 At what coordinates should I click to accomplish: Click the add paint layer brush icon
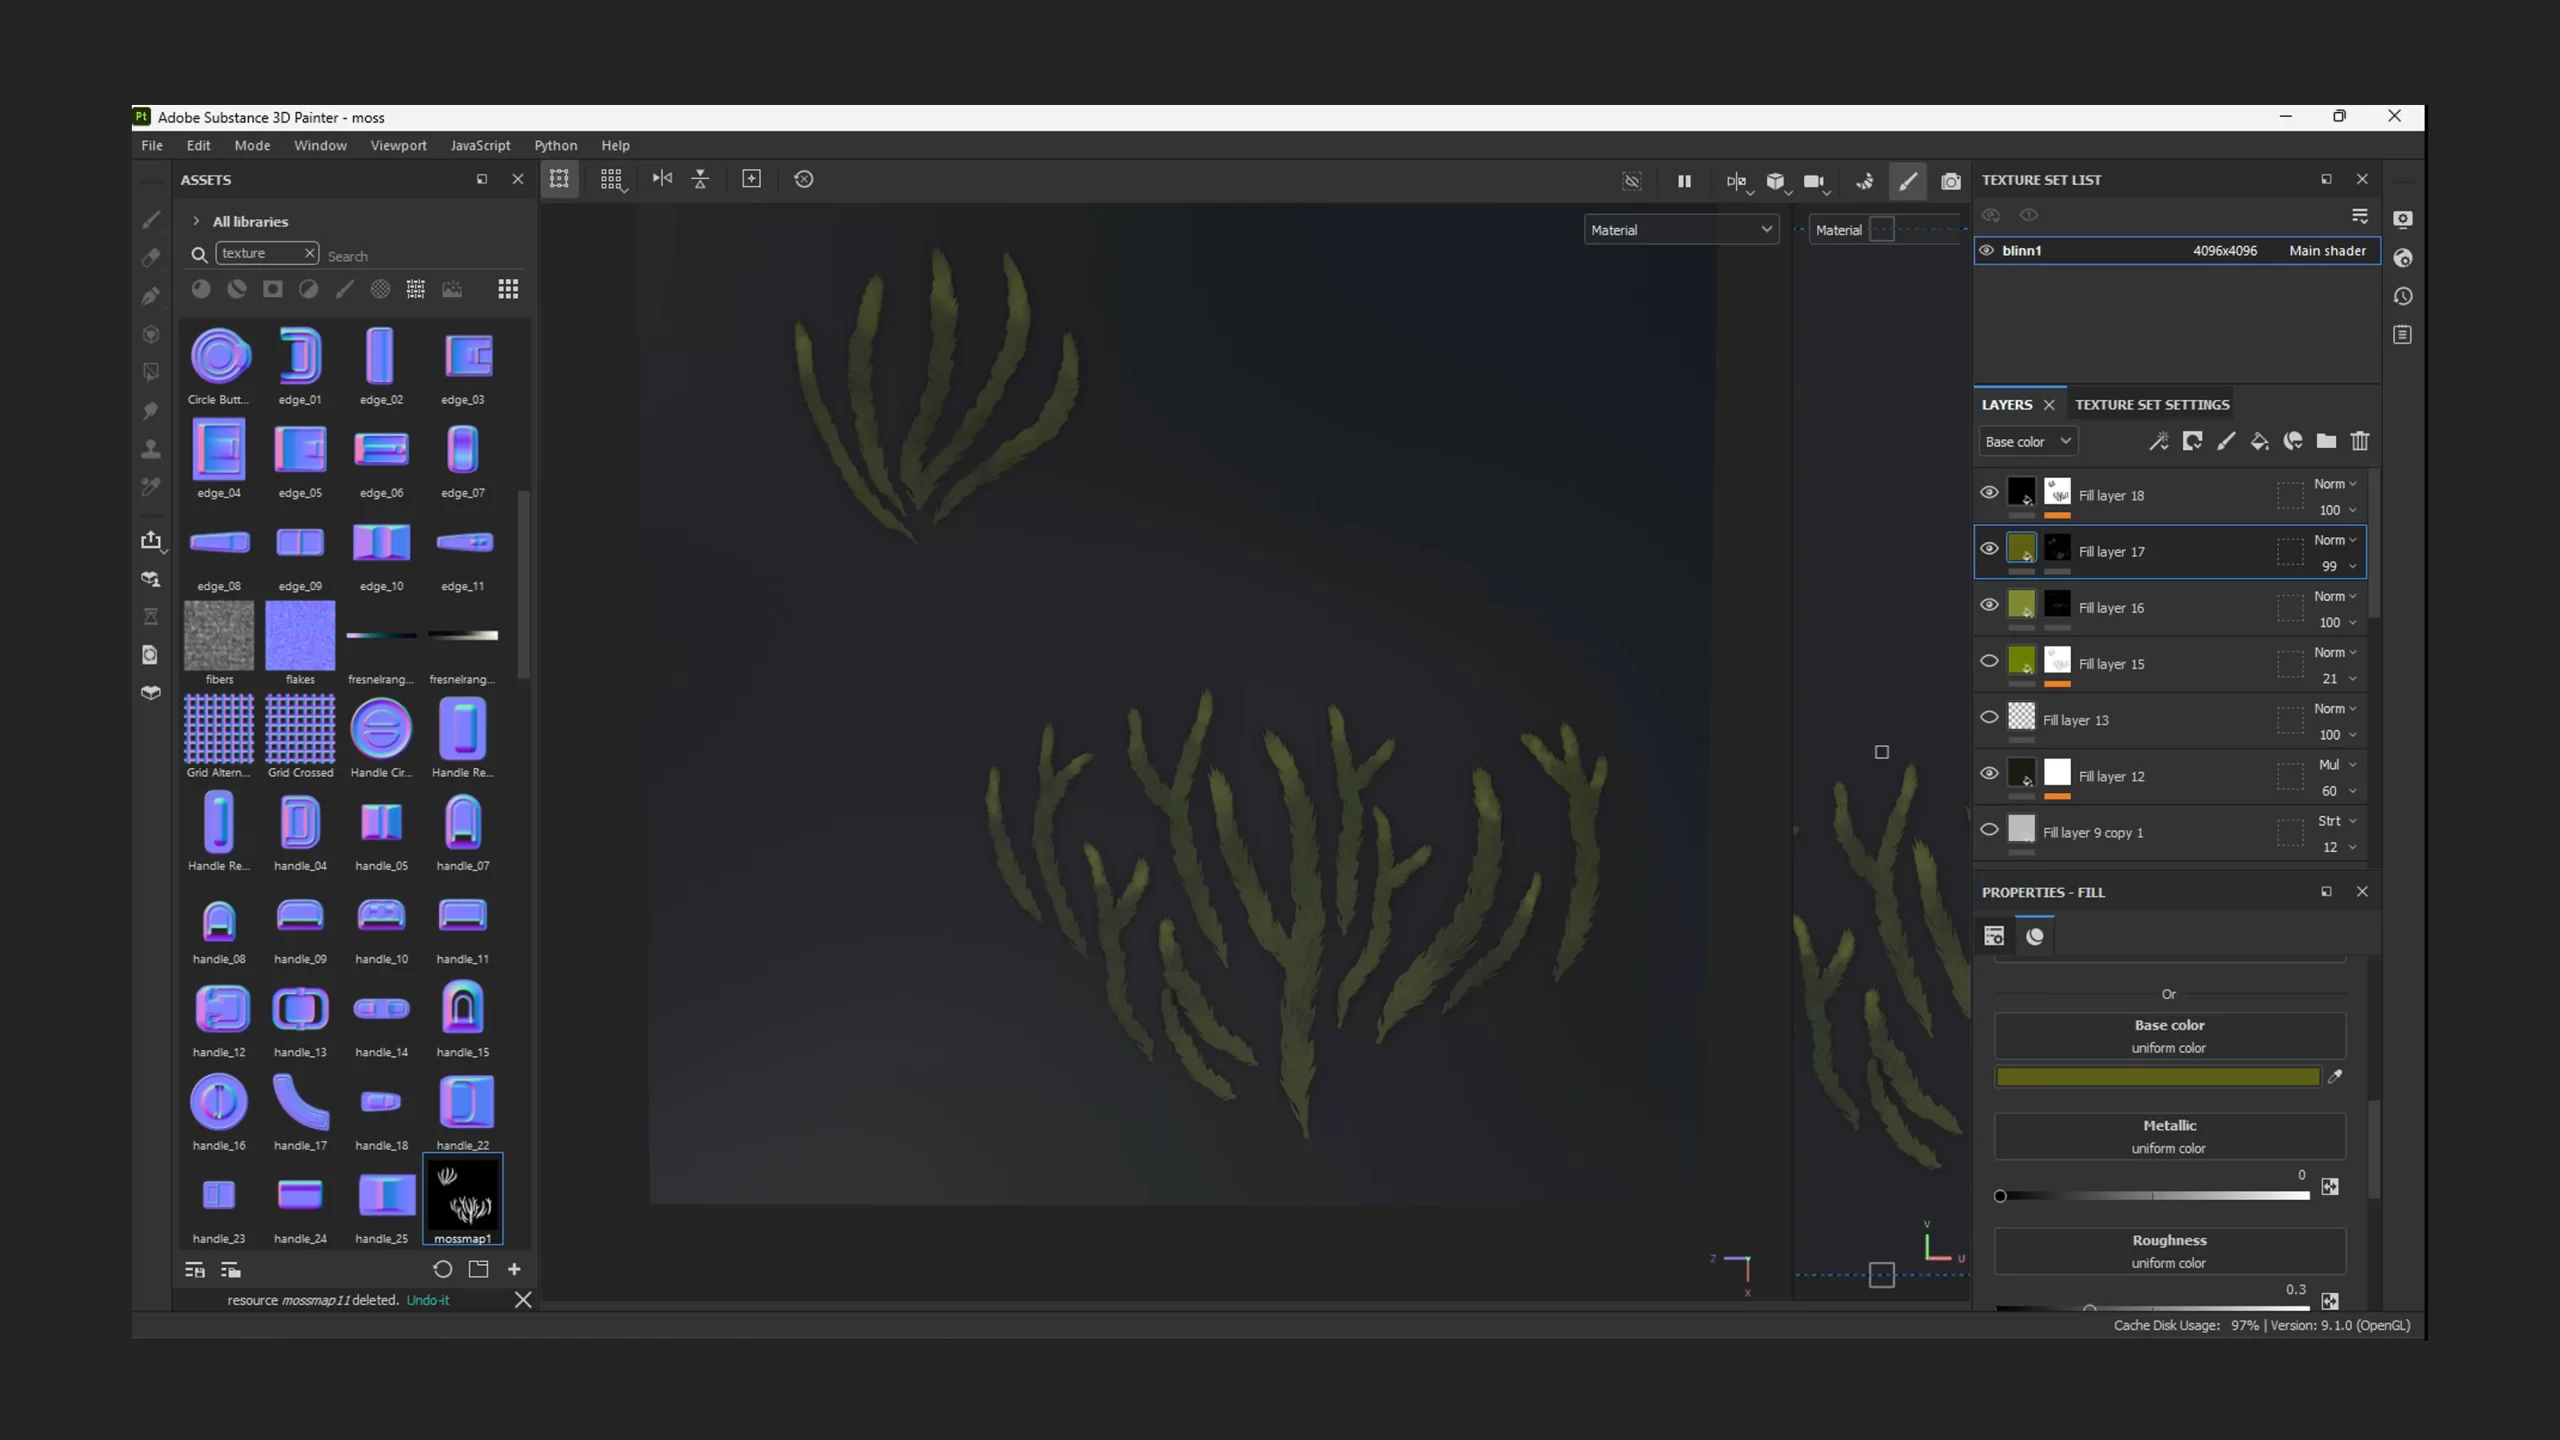tap(2225, 441)
